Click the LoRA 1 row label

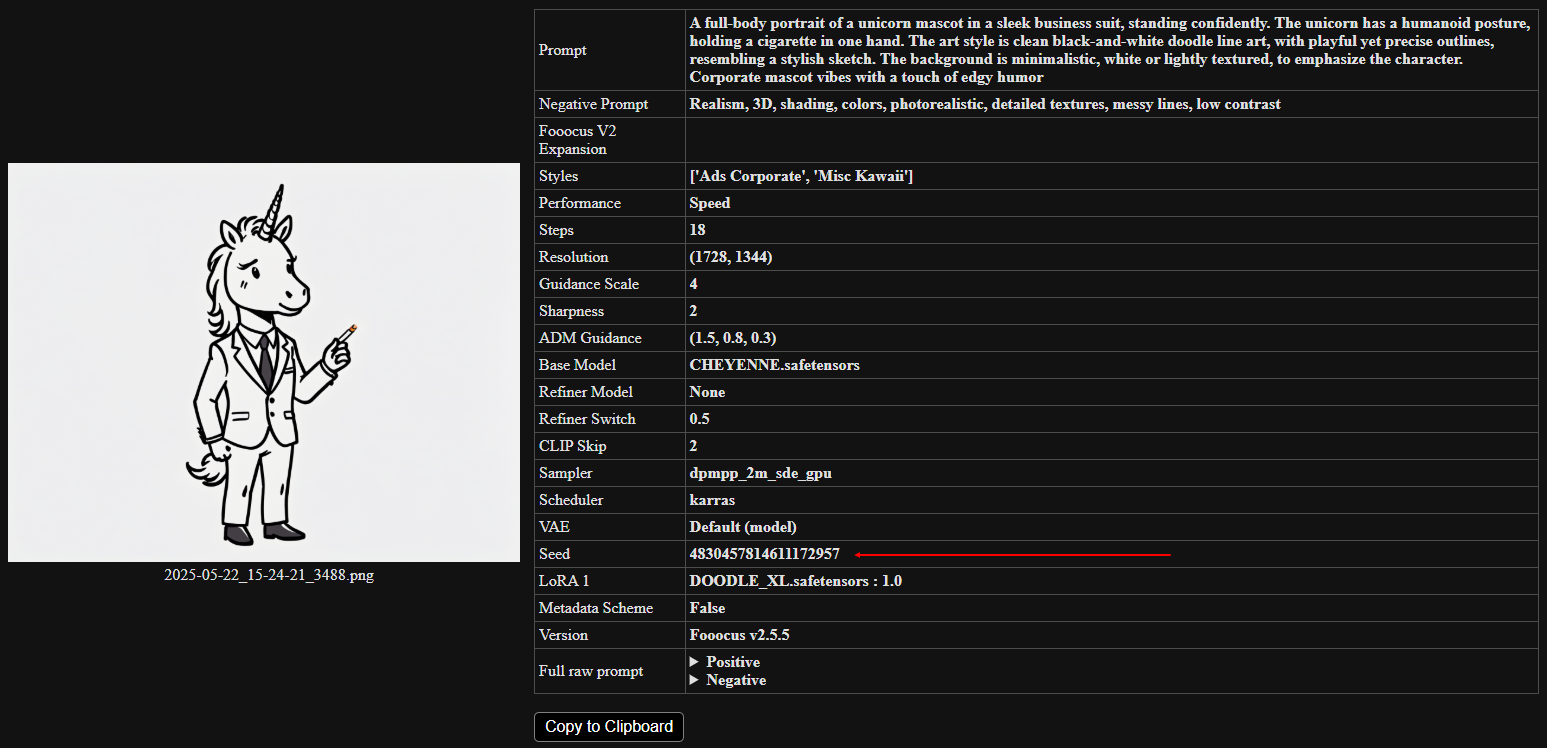pos(565,581)
